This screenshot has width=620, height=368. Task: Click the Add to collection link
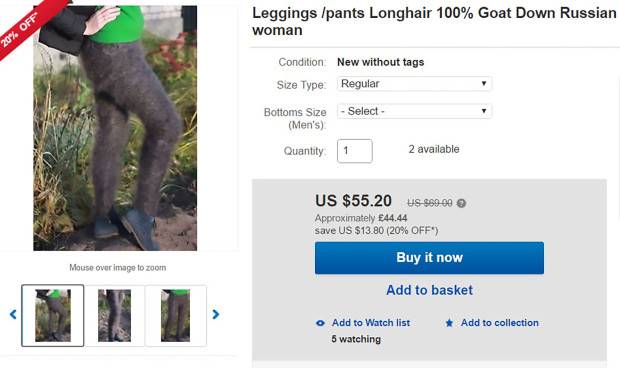coord(500,323)
